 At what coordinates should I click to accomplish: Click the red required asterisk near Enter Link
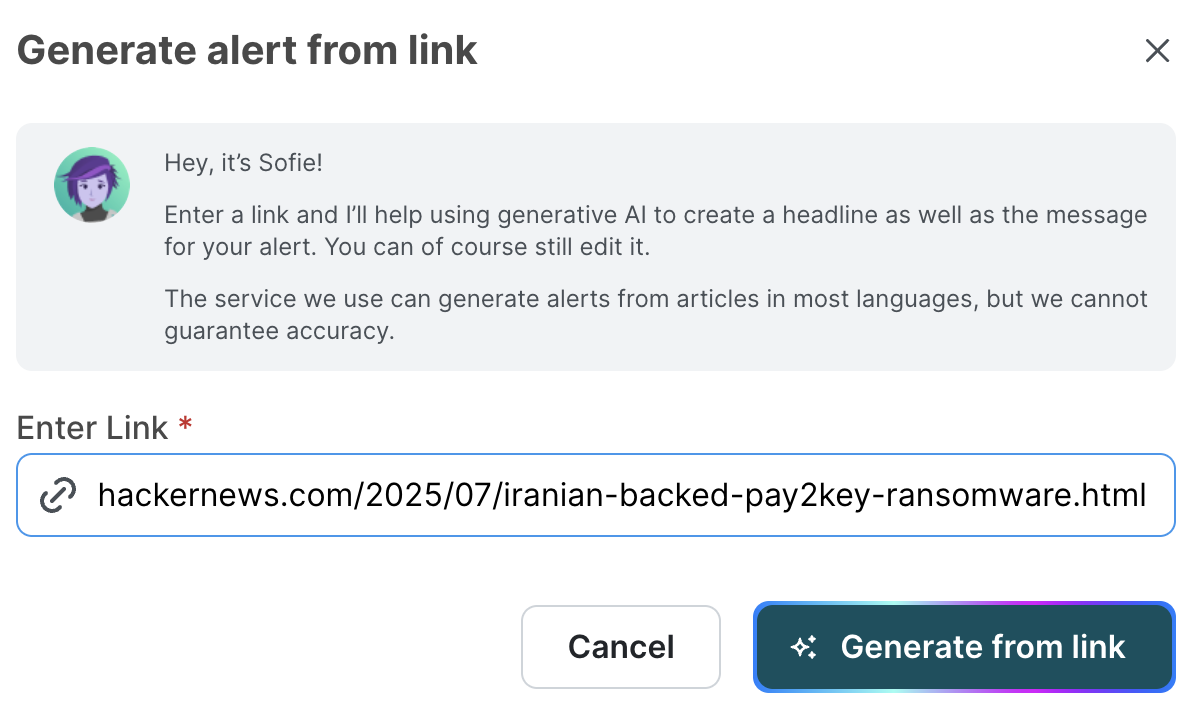[x=185, y=424]
